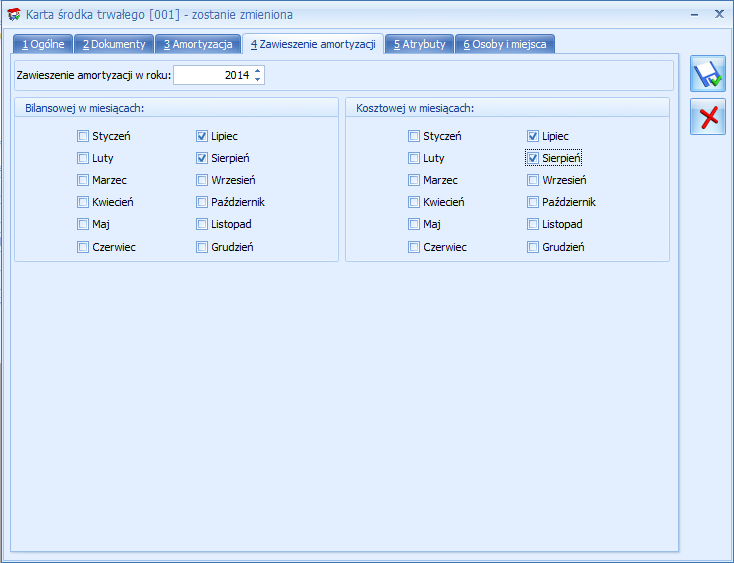Screen dimensions: 734x563
Task: Click the 'Zawieszenie amortyzacji w roku:' label
Action: click(94, 75)
